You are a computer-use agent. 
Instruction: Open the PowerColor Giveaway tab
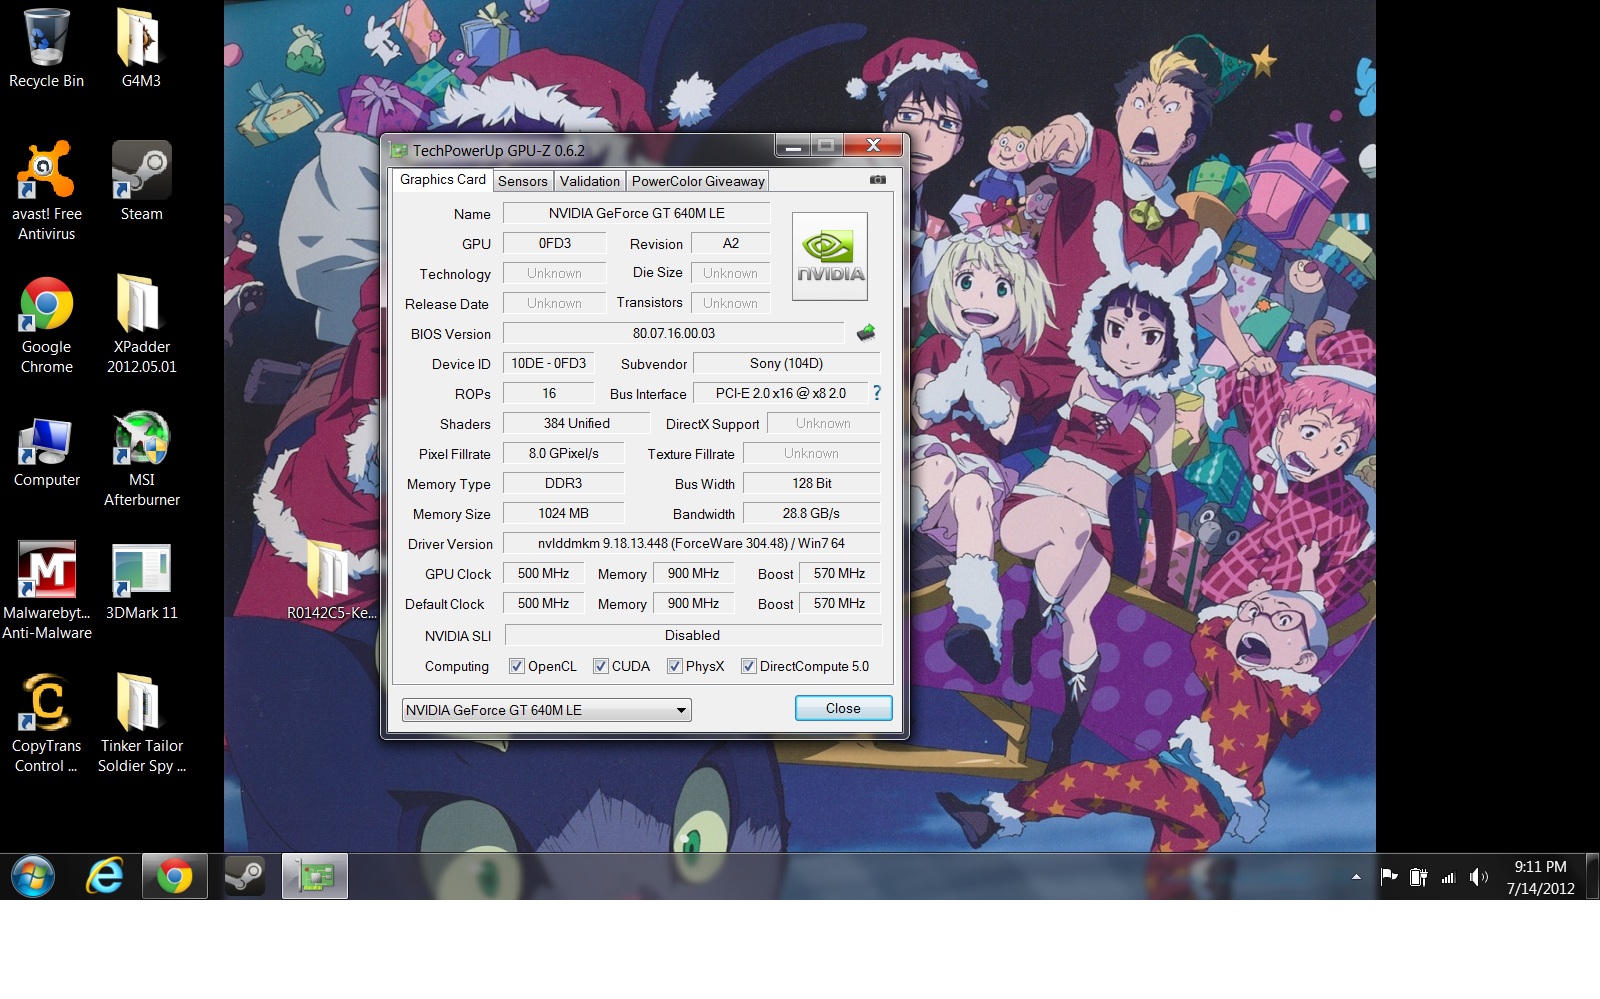pos(698,181)
